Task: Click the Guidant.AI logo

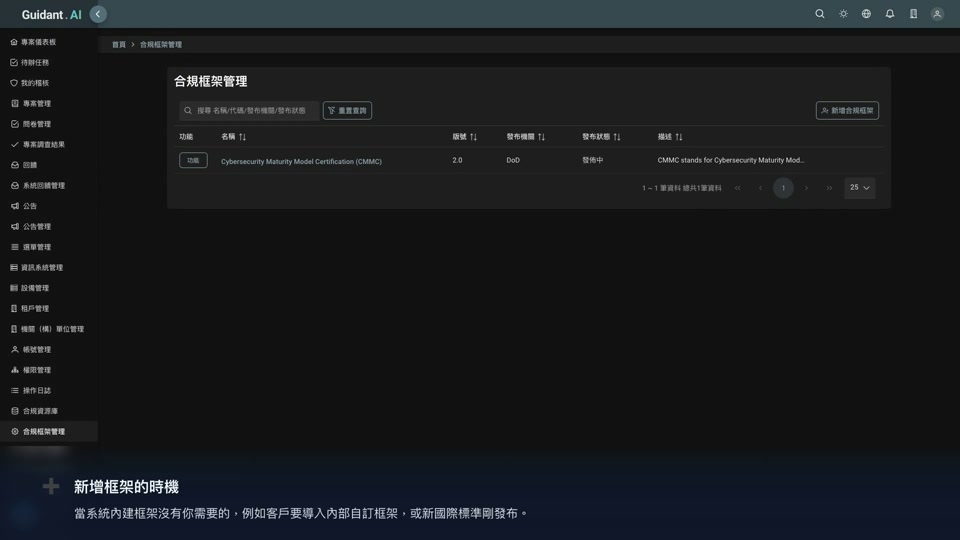Action: point(51,15)
